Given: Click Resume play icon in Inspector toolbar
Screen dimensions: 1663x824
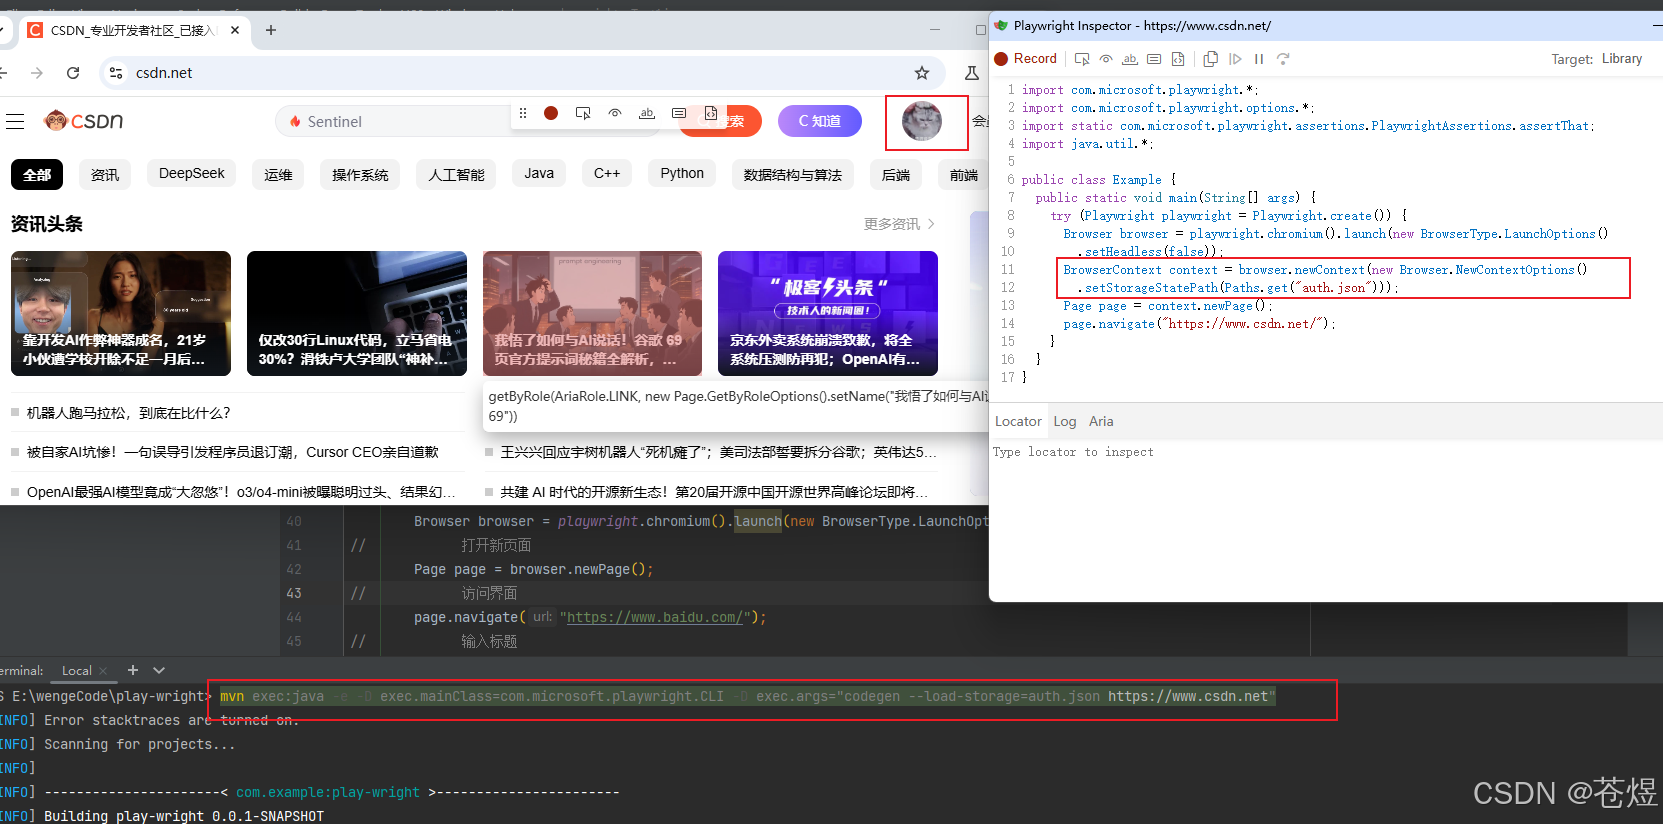Looking at the screenshot, I should [1235, 59].
